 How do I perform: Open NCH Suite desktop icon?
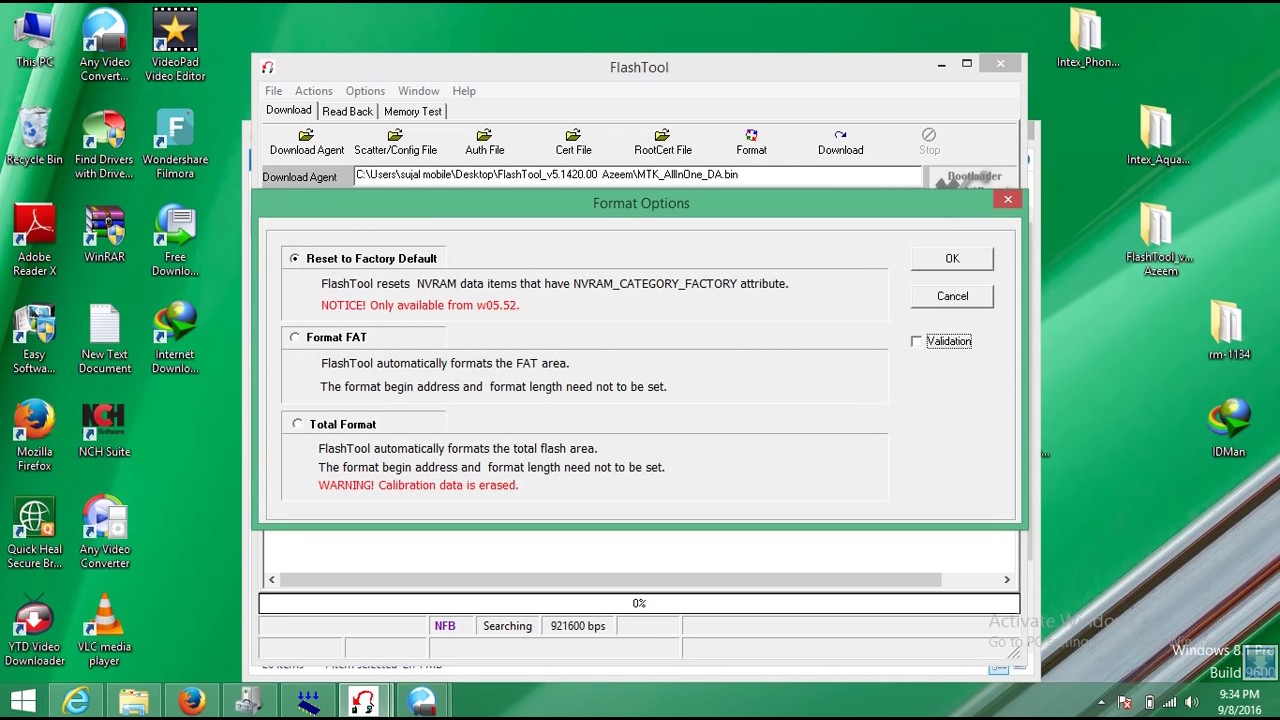105,430
